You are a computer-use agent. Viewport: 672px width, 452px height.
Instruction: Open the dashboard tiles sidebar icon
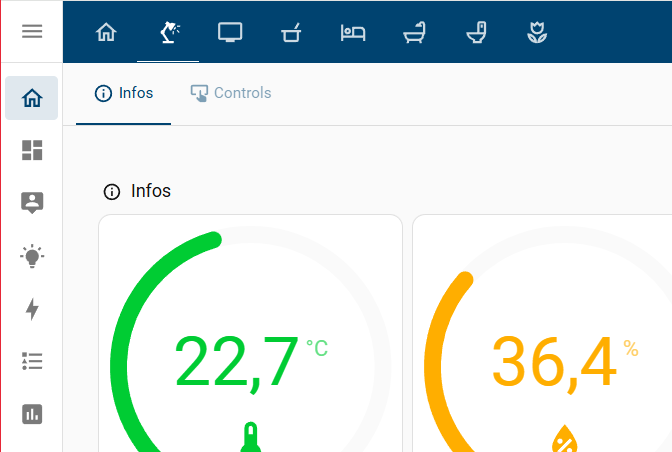(x=32, y=150)
